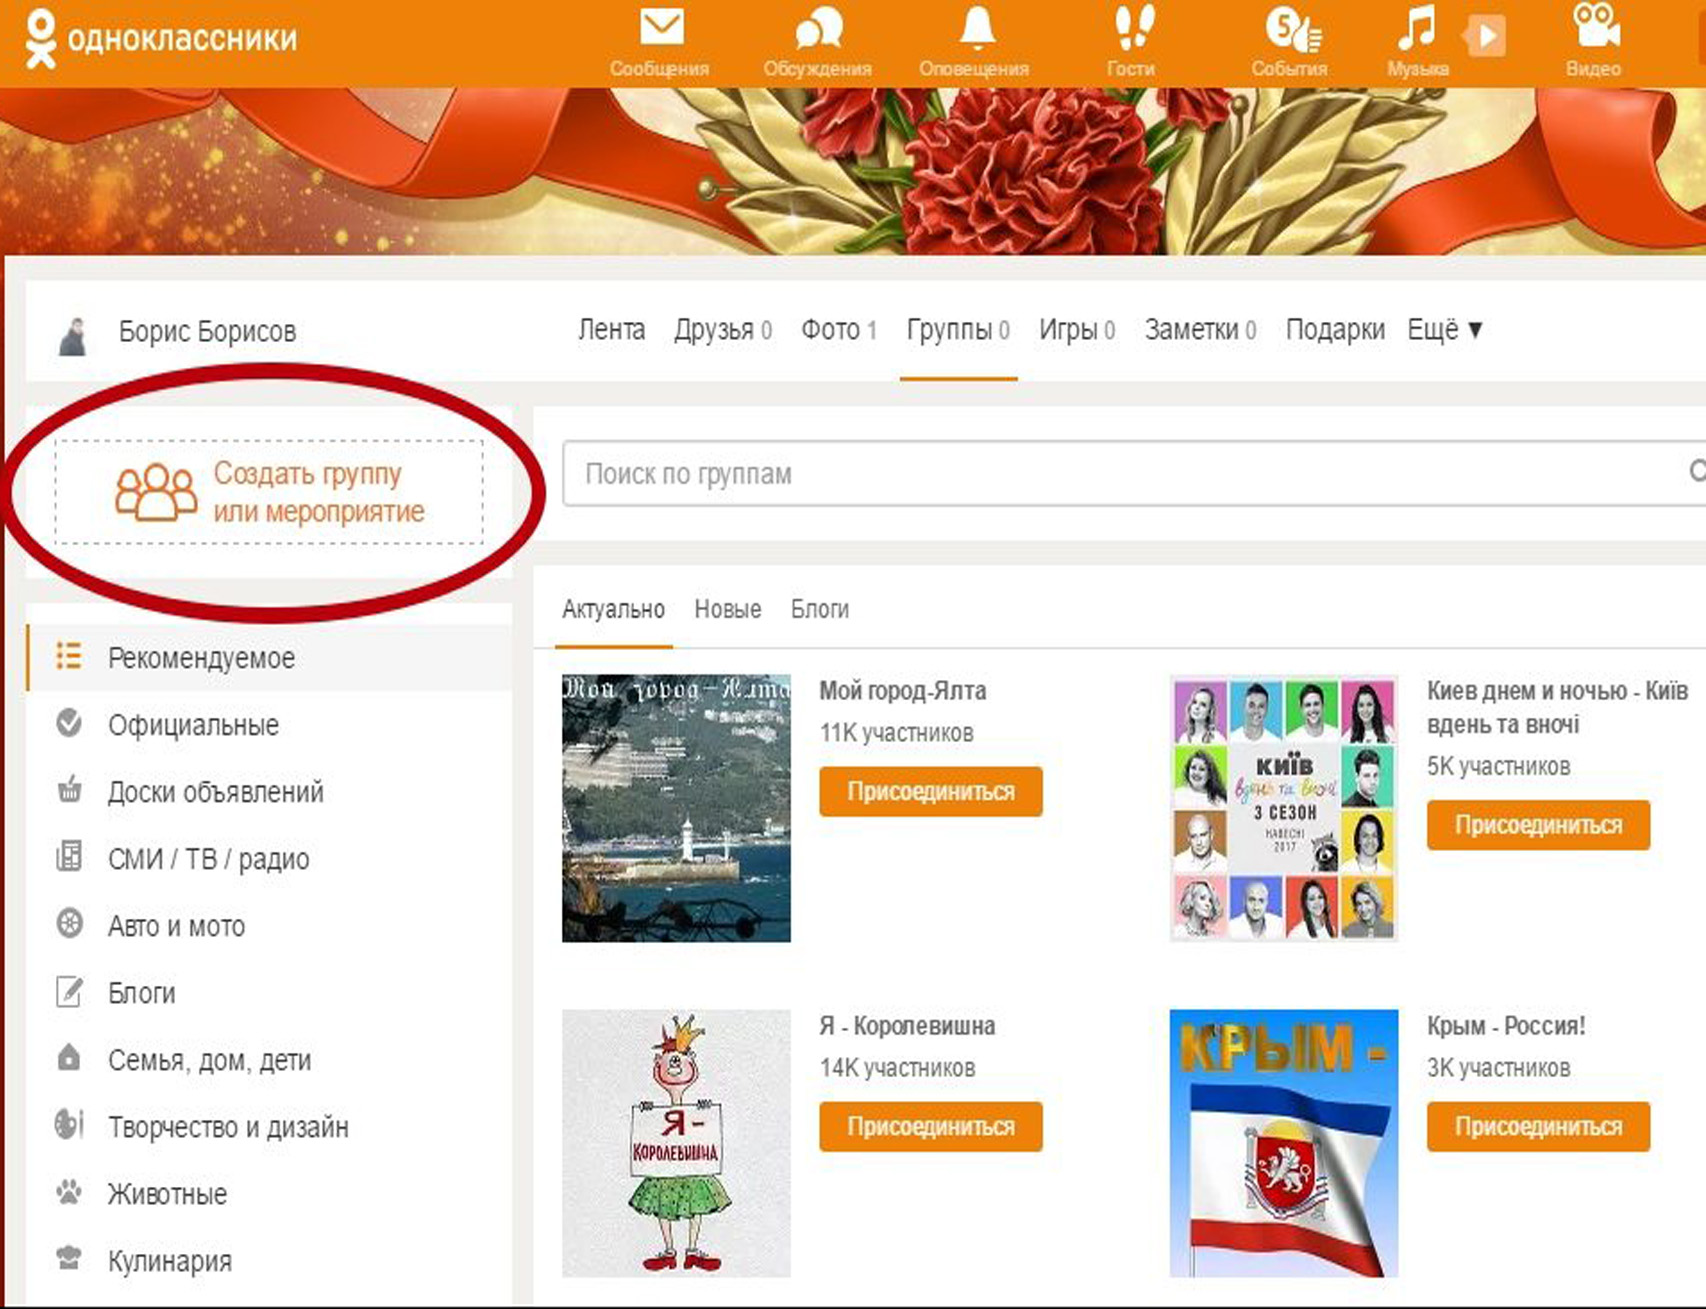Select the Блоги tab above group list
Screen dimensions: 1706x1309
point(819,609)
